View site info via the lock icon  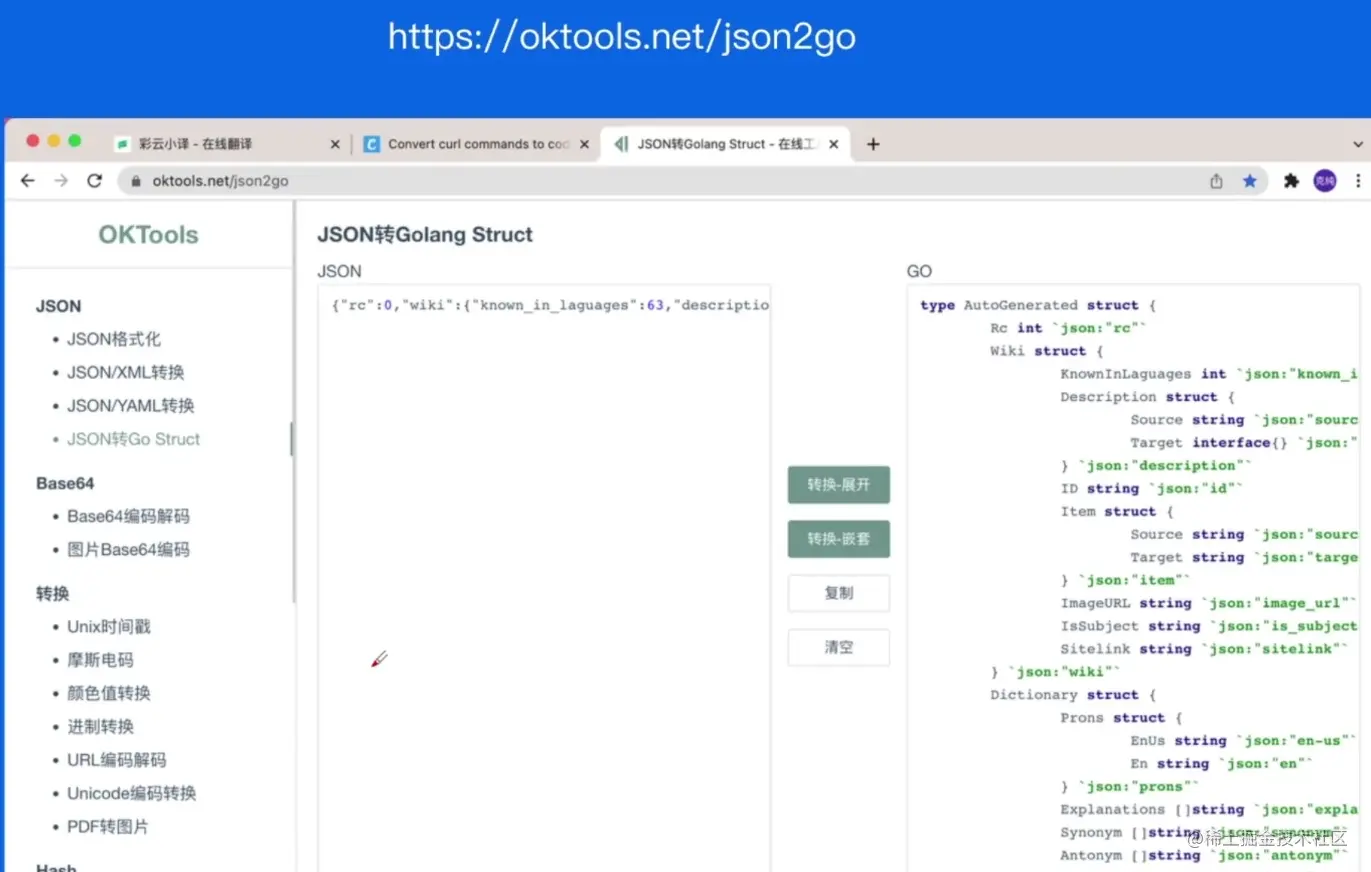pos(135,181)
